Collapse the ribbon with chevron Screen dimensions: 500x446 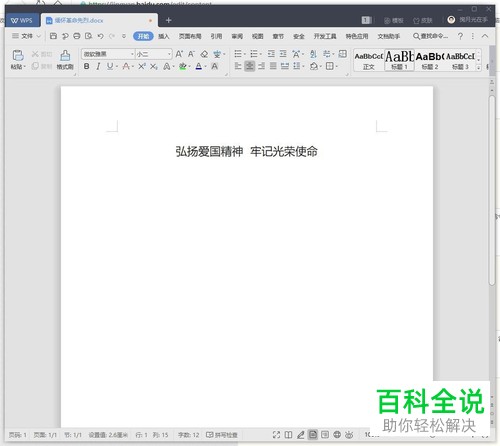[x=485, y=36]
